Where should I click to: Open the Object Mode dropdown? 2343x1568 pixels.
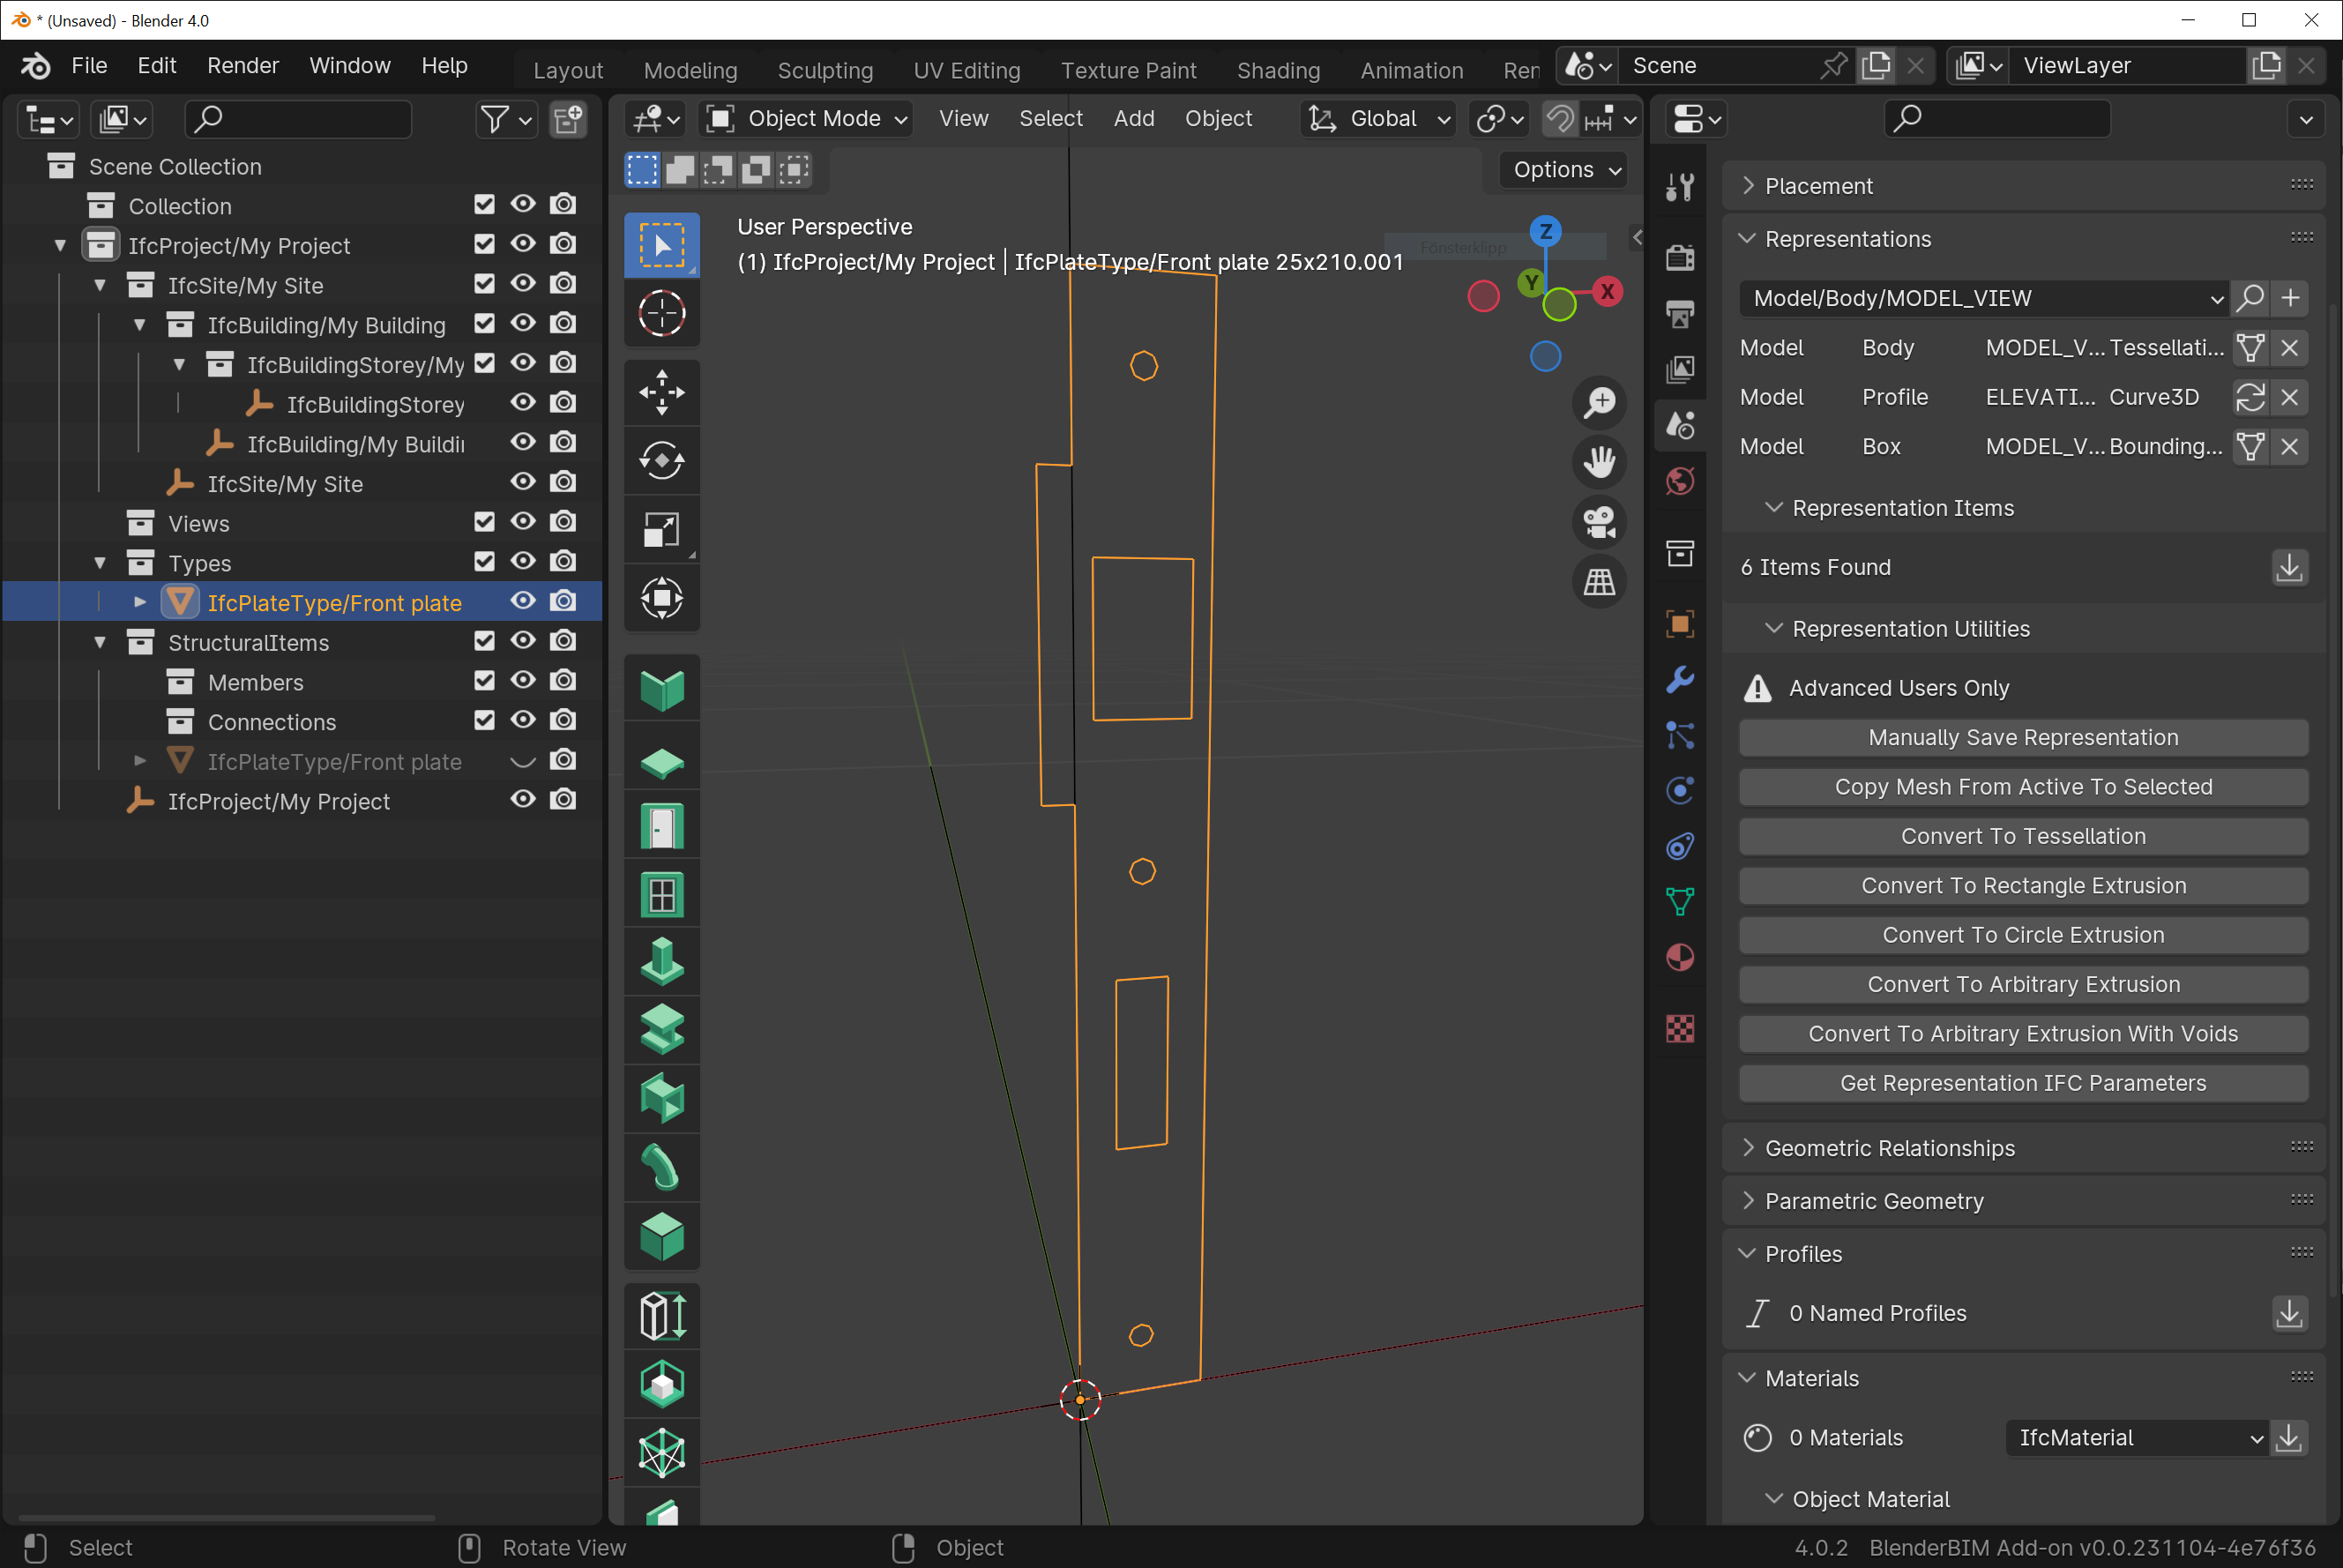coord(807,119)
